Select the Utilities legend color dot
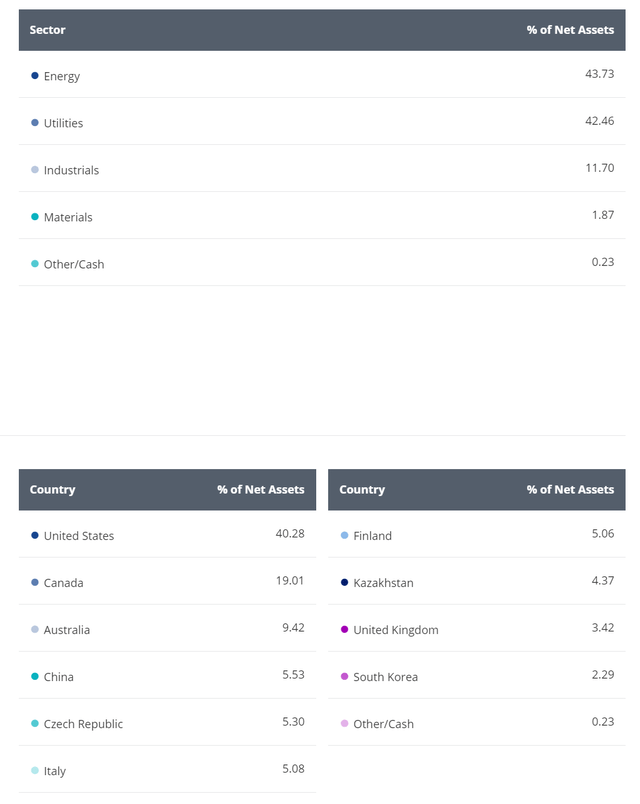The width and height of the screenshot is (640, 804). [x=35, y=123]
